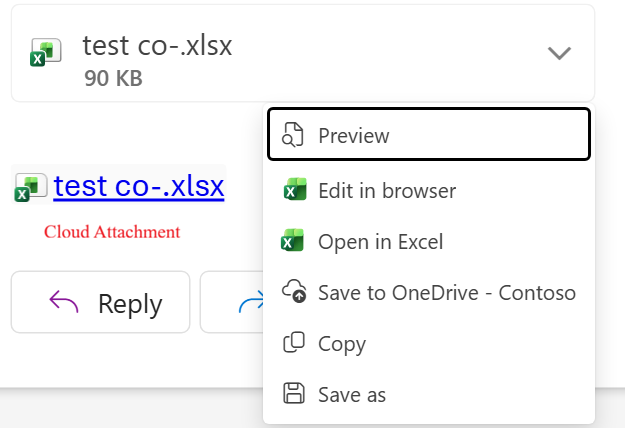Click the Excel icon beside Edit in browser
Image resolution: width=640 pixels, height=428 pixels.
[x=295, y=189]
